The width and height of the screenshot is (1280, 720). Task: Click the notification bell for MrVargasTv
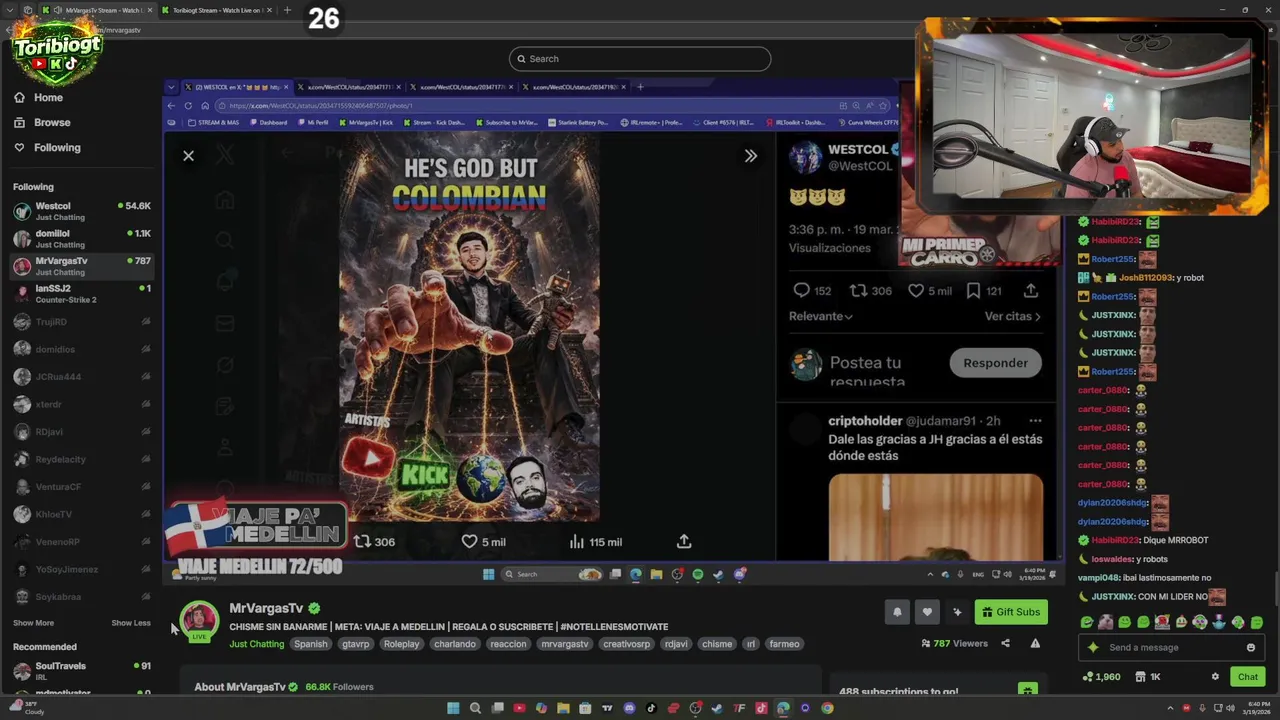[x=897, y=612]
